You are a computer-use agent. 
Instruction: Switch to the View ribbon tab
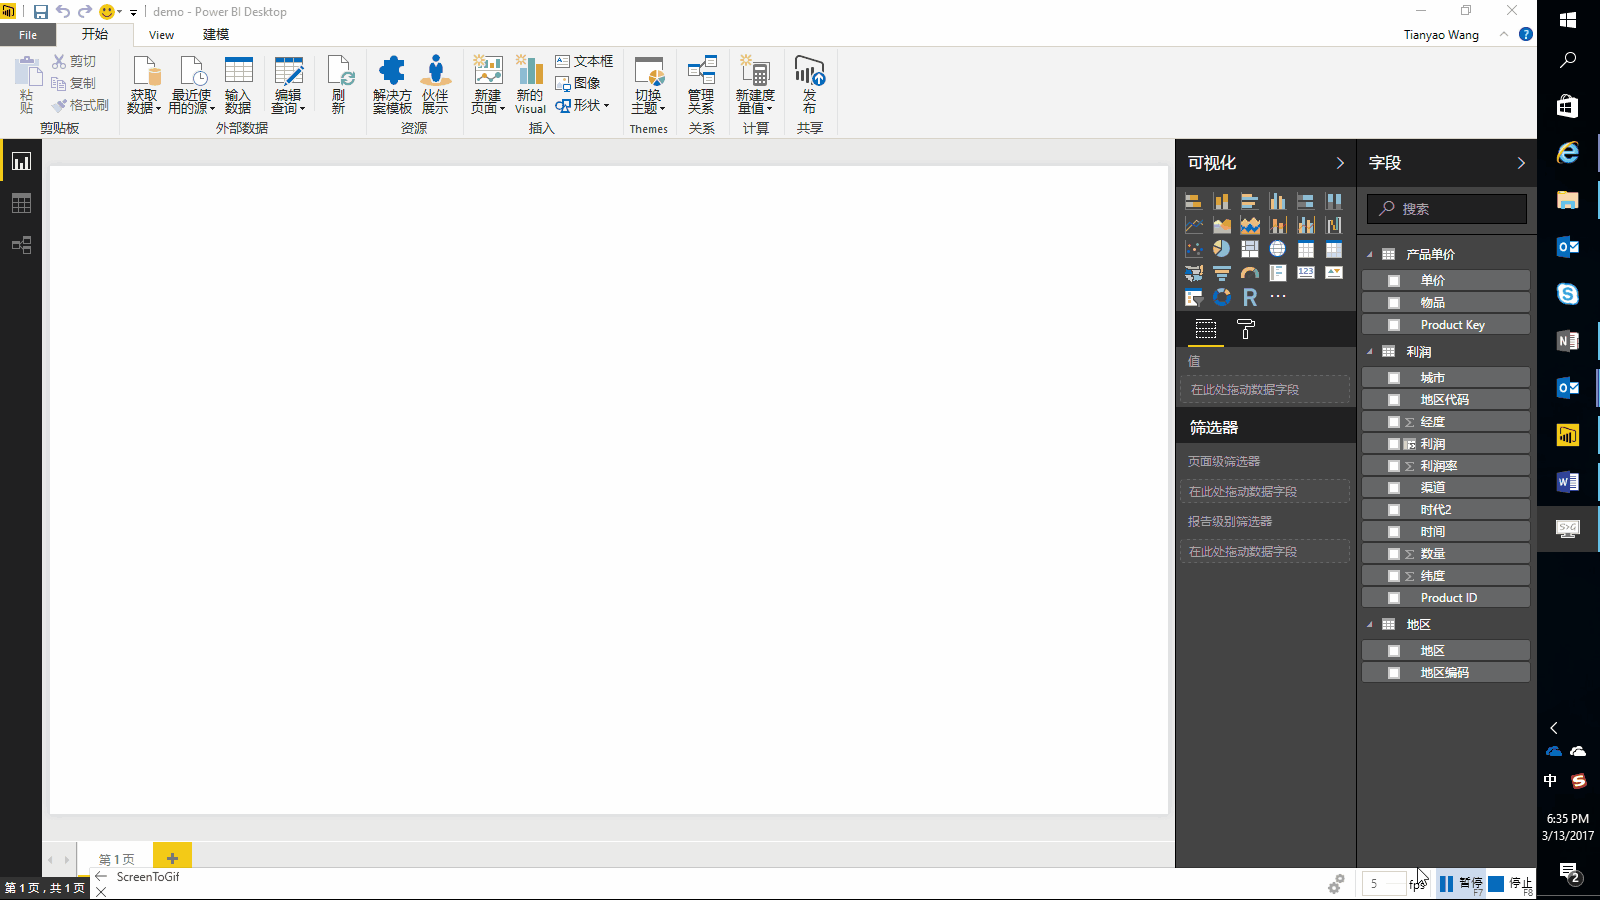[161, 35]
